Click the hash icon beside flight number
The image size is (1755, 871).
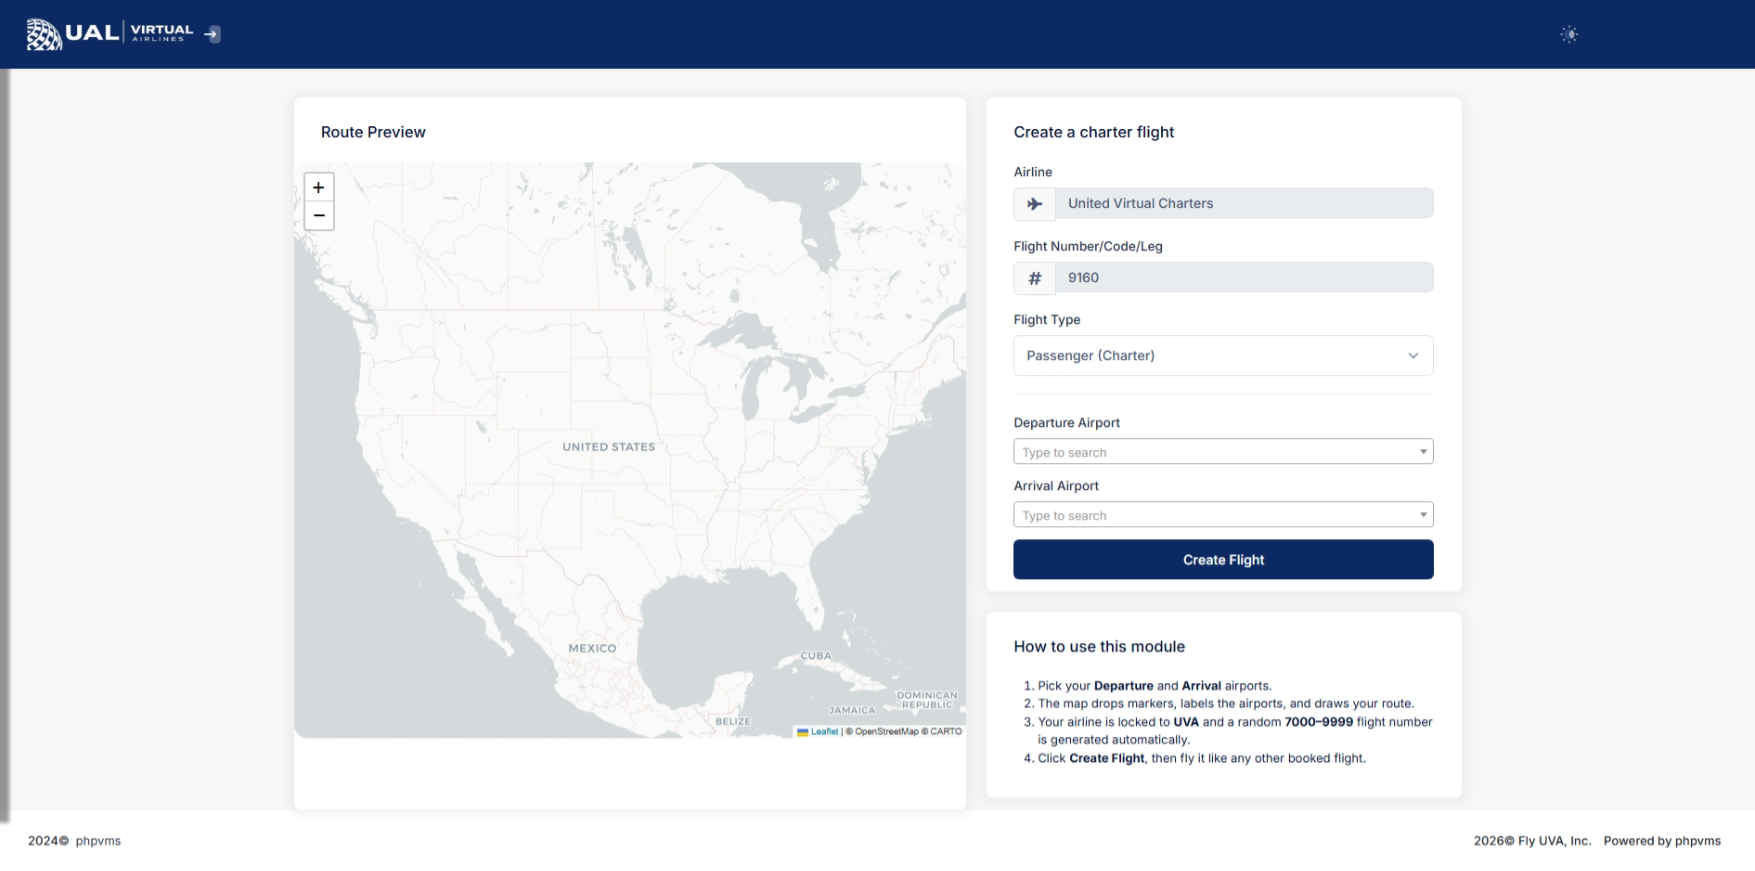(x=1035, y=278)
